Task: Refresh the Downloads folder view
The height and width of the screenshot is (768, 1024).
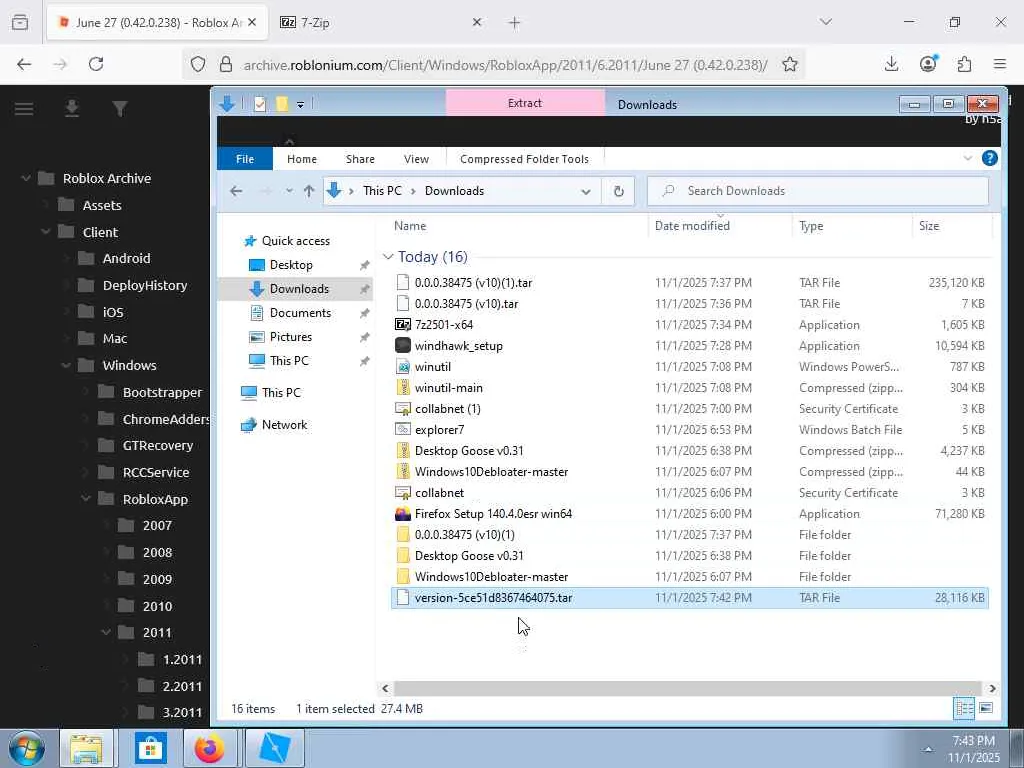Action: point(618,191)
